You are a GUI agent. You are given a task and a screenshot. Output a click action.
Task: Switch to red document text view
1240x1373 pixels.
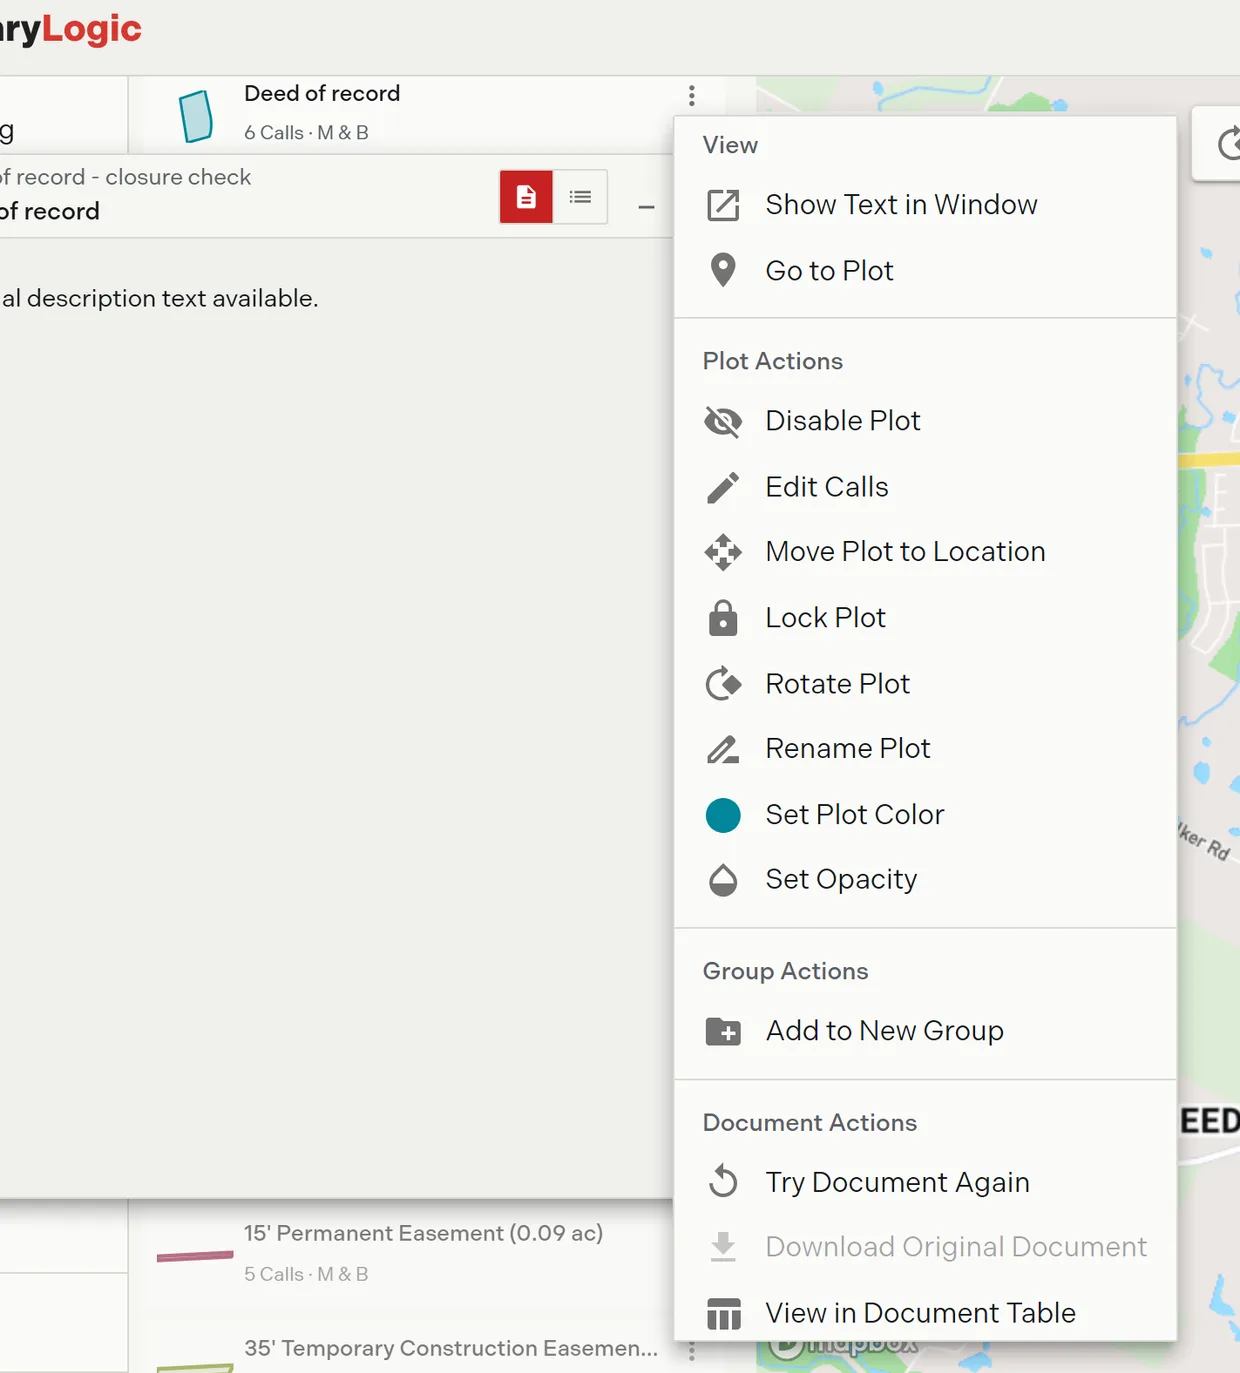point(526,197)
